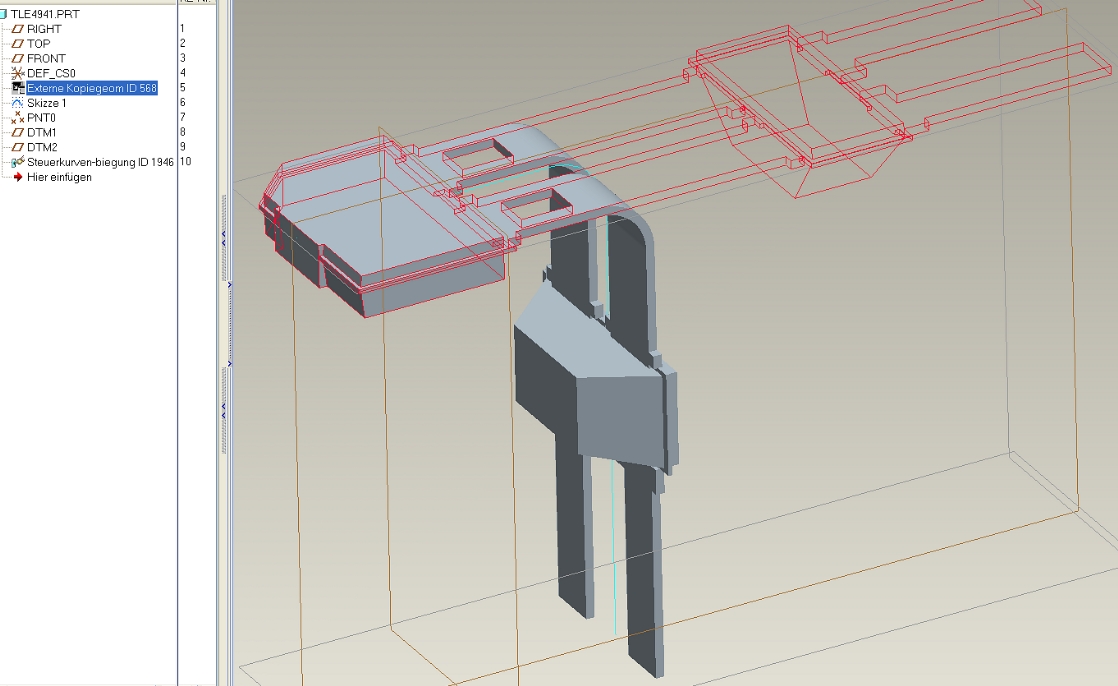
Task: Select FRONT in the model tree
Action: [46, 58]
